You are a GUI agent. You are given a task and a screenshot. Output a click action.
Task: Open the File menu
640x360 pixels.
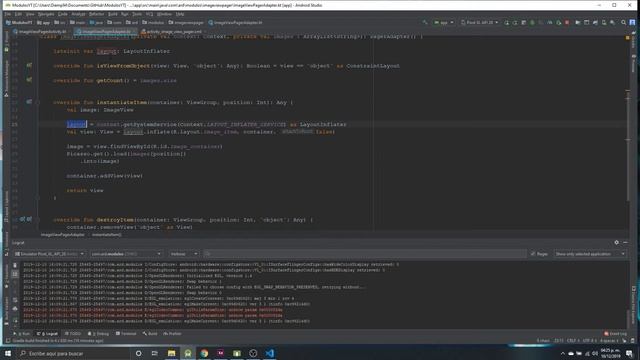tap(7, 14)
